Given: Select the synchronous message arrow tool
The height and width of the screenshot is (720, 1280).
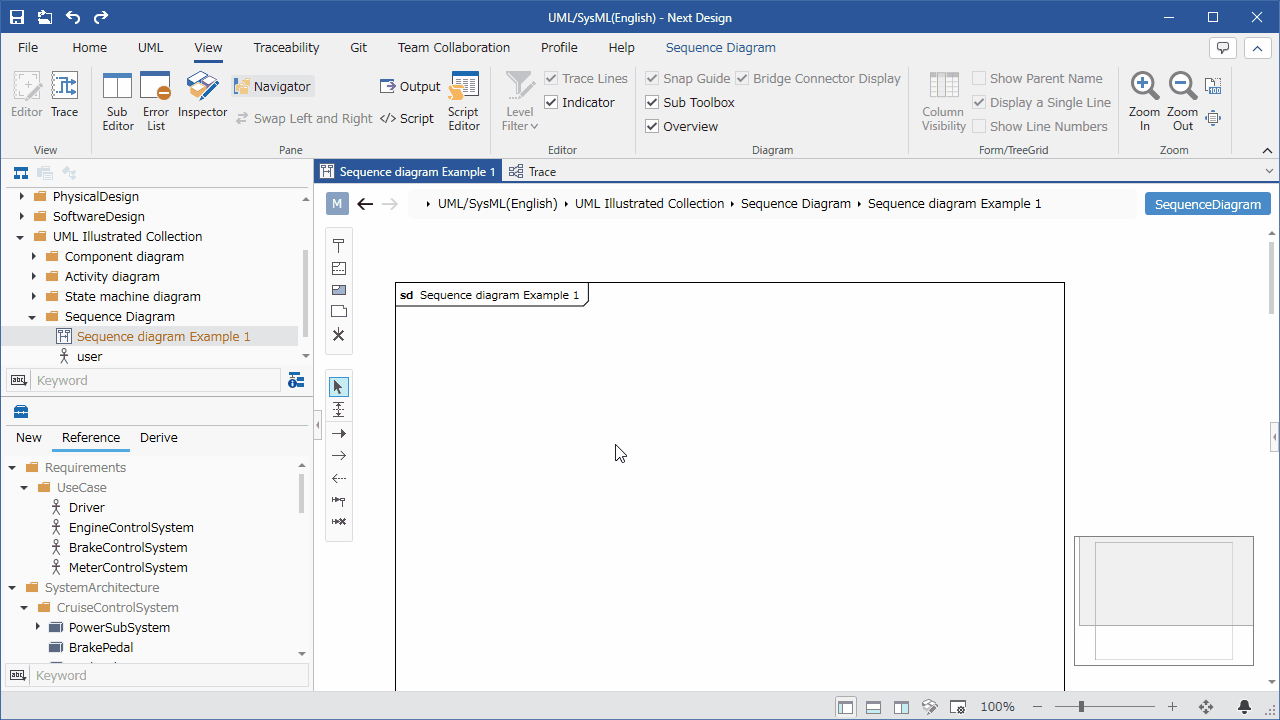Looking at the screenshot, I should click(x=339, y=433).
